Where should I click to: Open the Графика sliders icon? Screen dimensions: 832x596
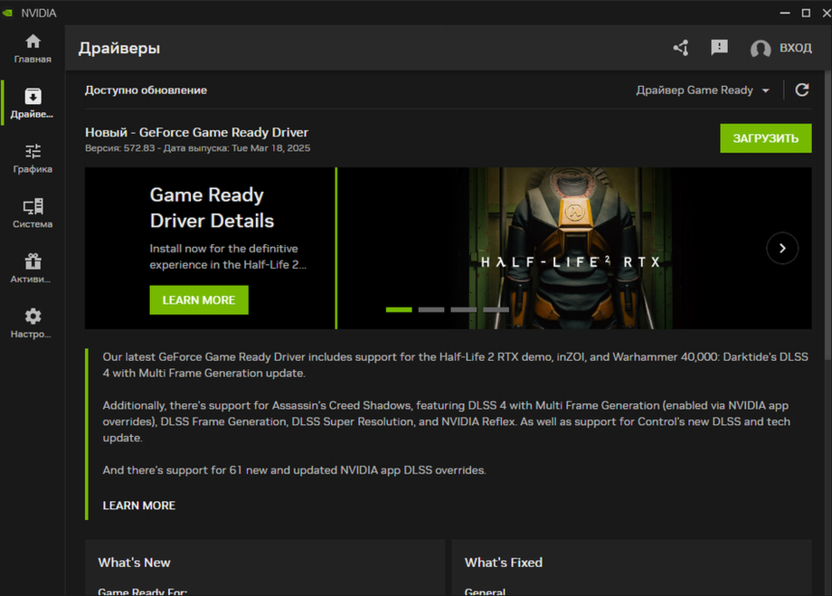[33, 151]
